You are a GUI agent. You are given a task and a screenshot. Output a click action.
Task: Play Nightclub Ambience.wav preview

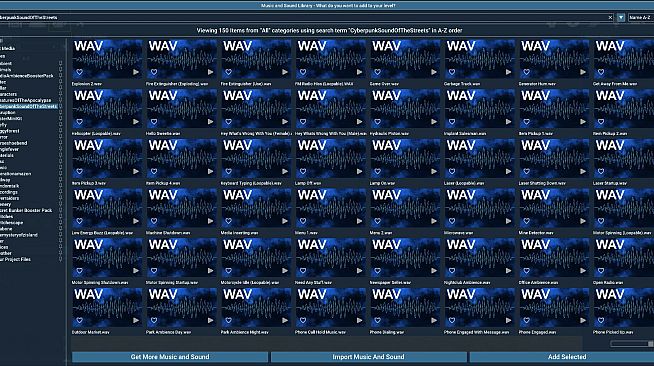coord(508,271)
